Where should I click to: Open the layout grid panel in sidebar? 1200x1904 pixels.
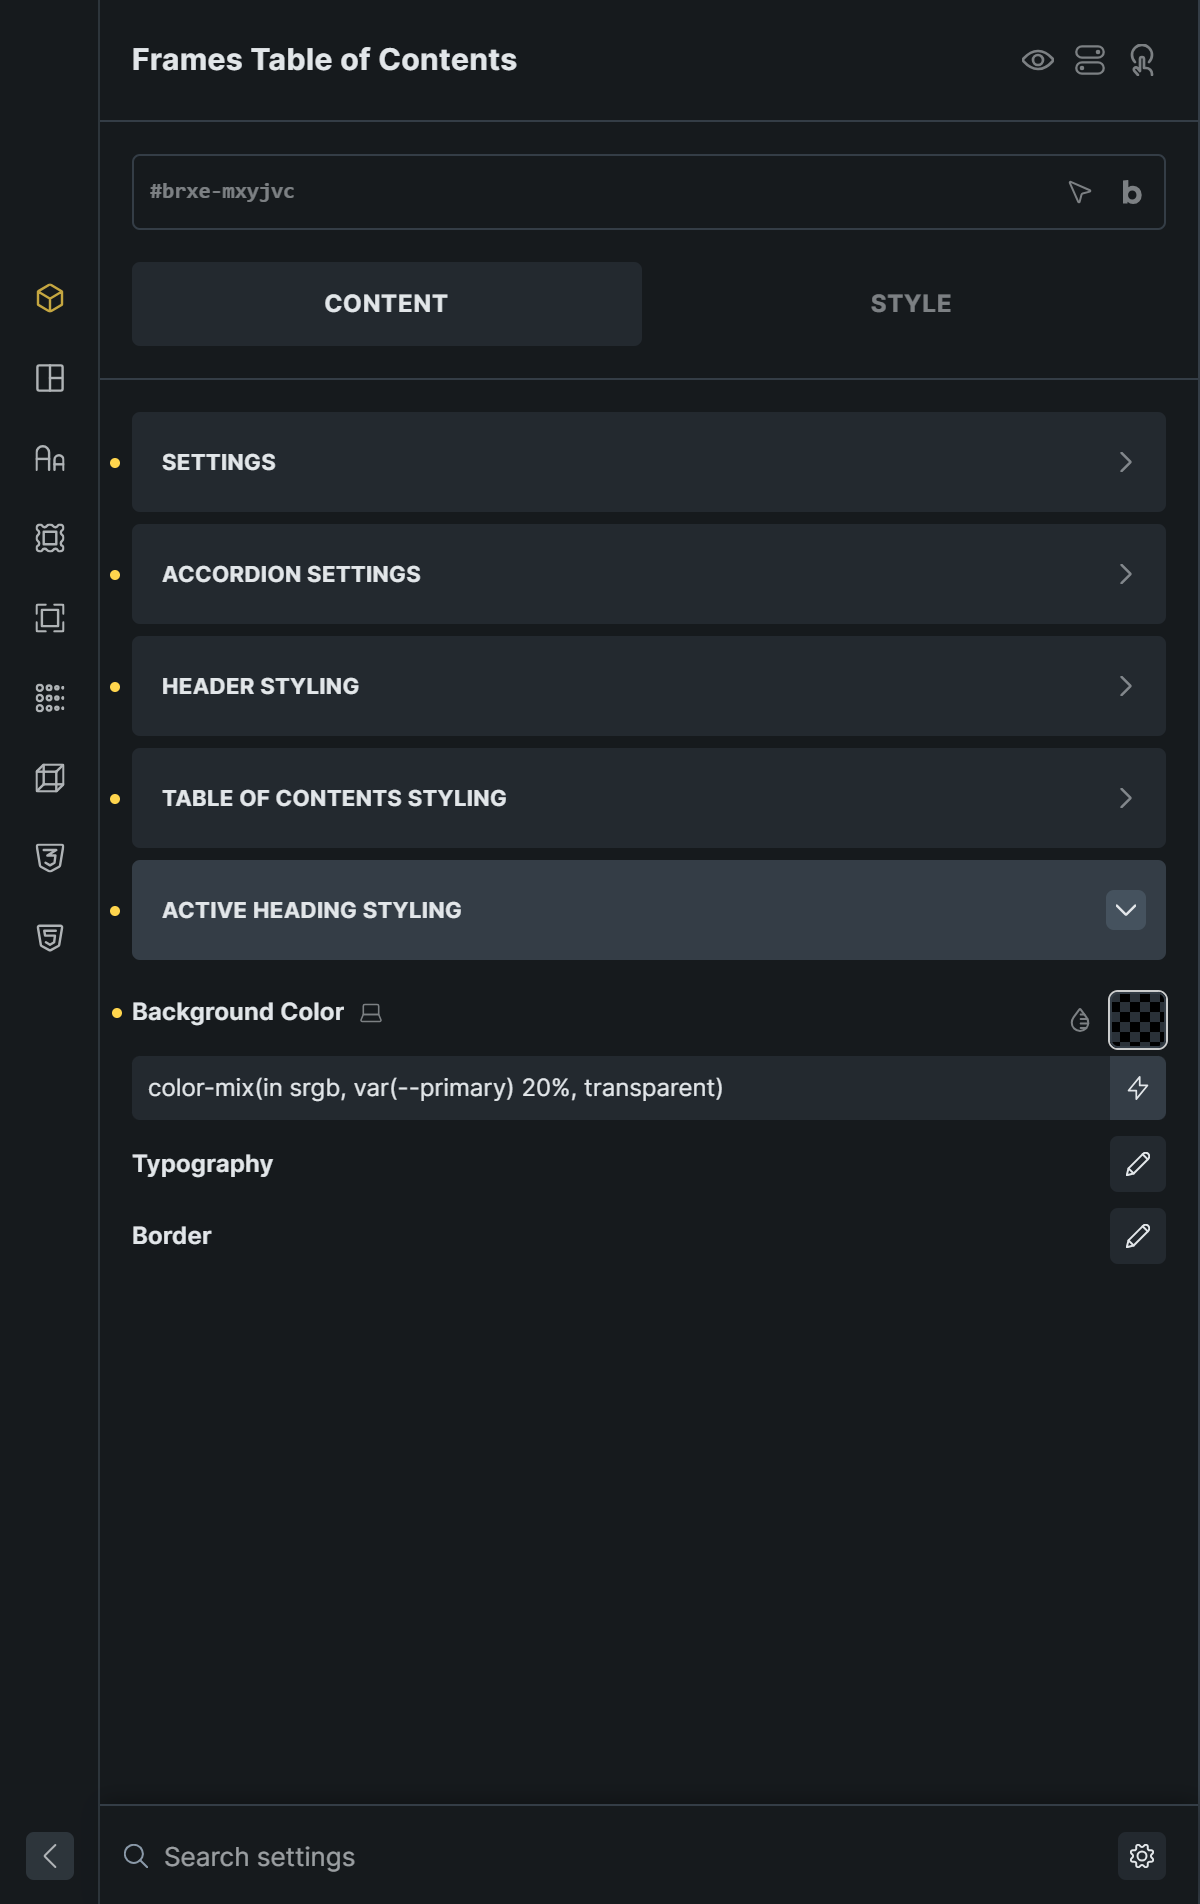[50, 378]
